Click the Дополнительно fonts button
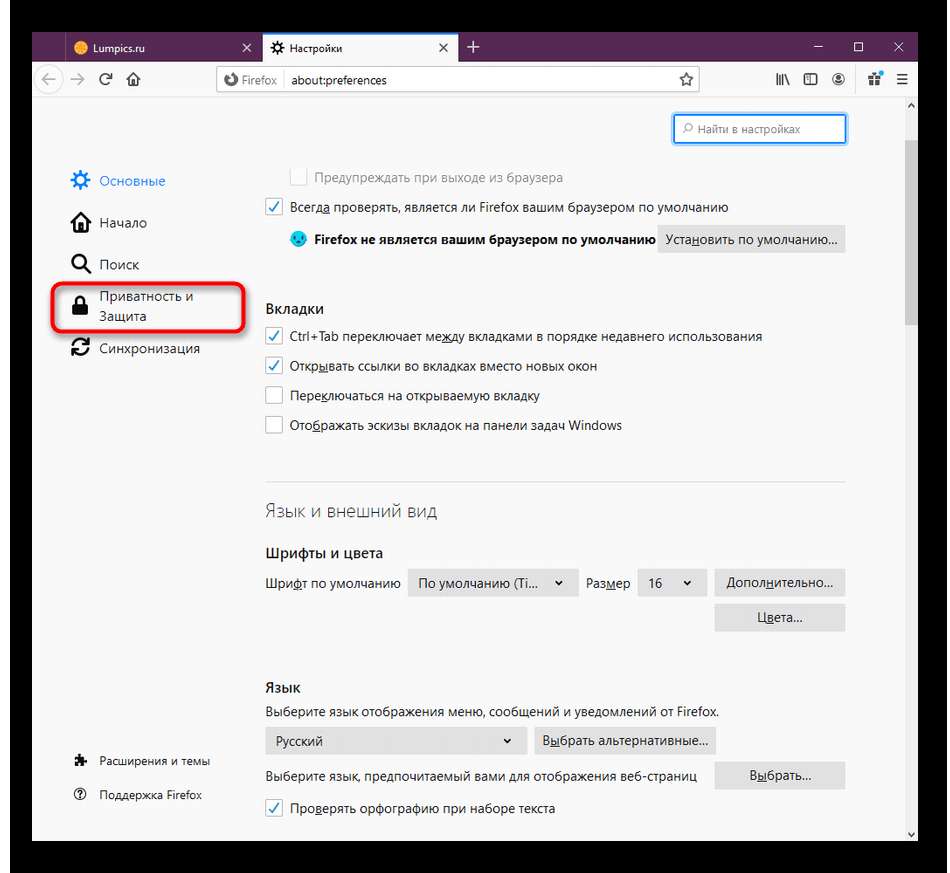 tap(780, 583)
